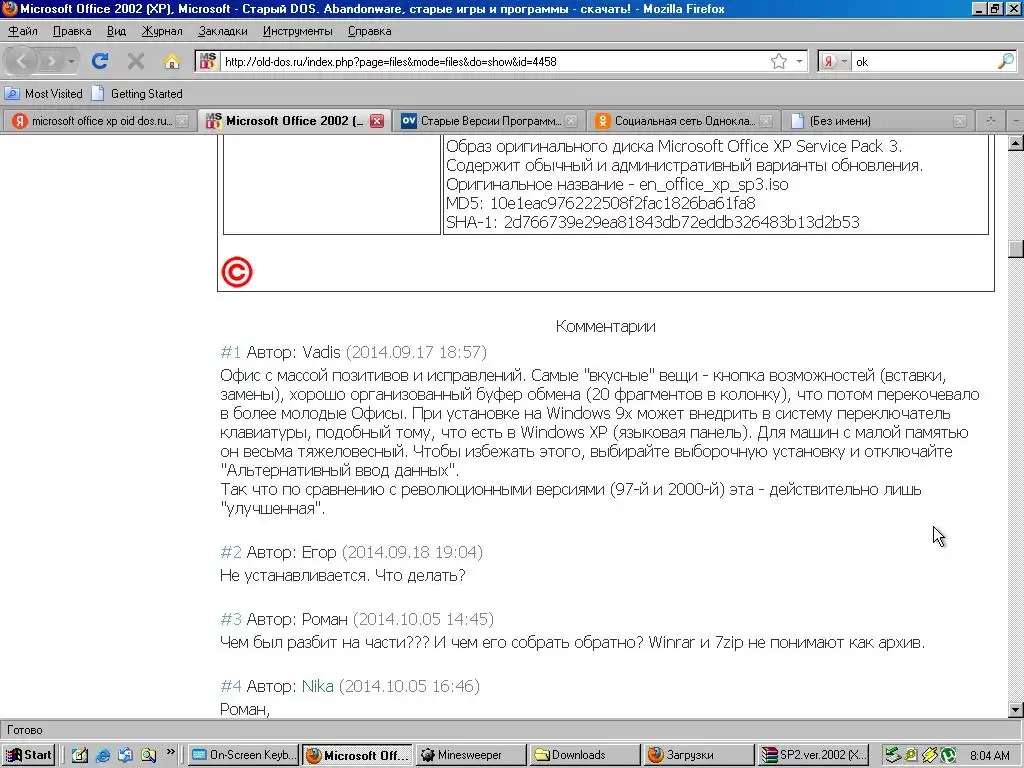Click the yellow lightning bolt tray icon
1024x768 pixels.
[930, 756]
